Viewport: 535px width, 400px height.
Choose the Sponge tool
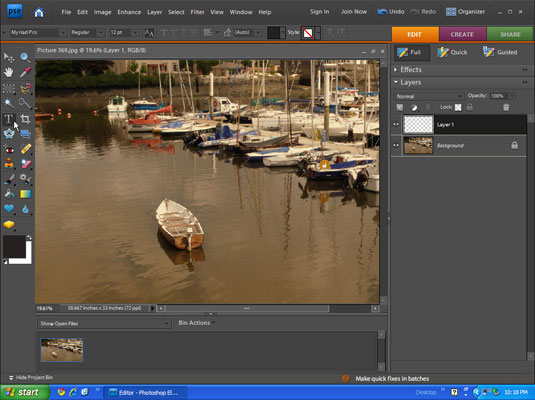tap(9, 224)
